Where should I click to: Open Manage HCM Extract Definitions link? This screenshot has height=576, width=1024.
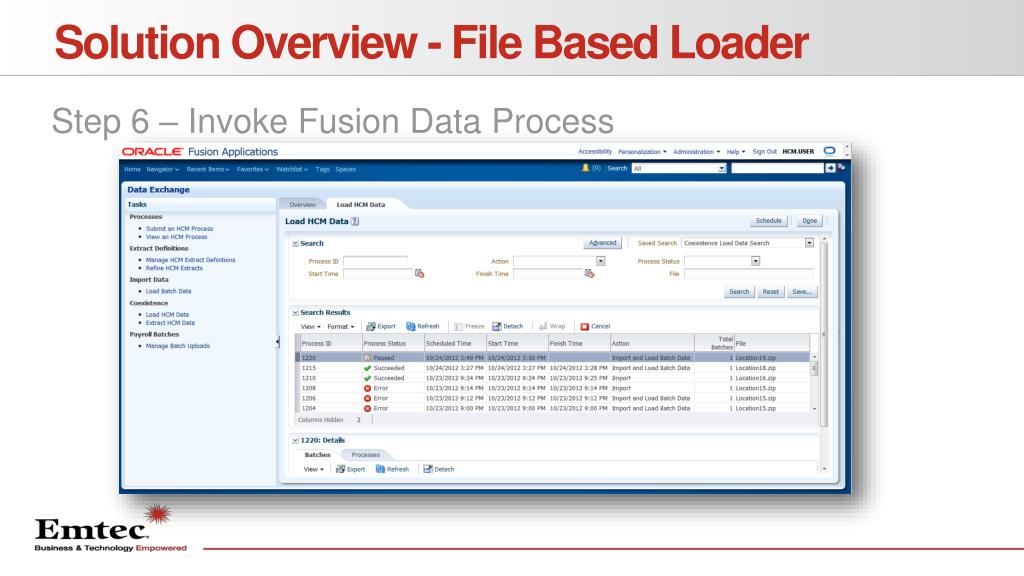(191, 260)
